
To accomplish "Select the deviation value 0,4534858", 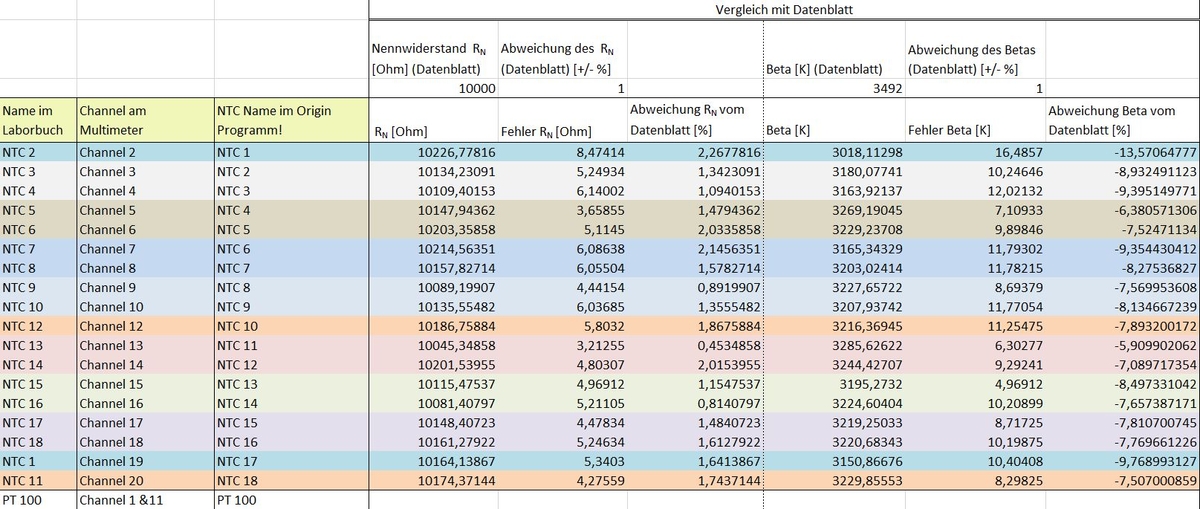I will click(694, 346).
